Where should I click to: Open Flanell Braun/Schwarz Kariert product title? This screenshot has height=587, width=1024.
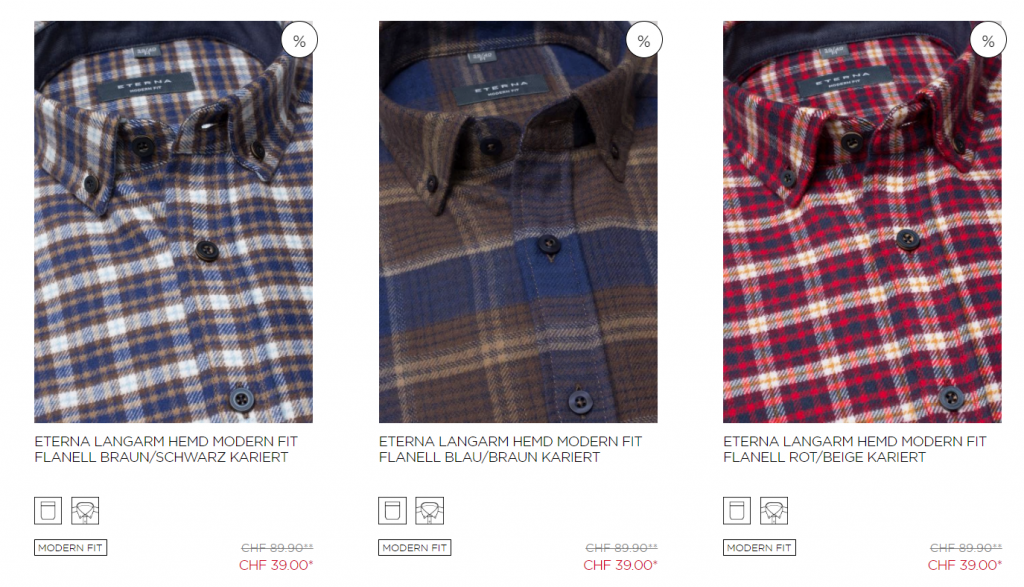tap(166, 449)
